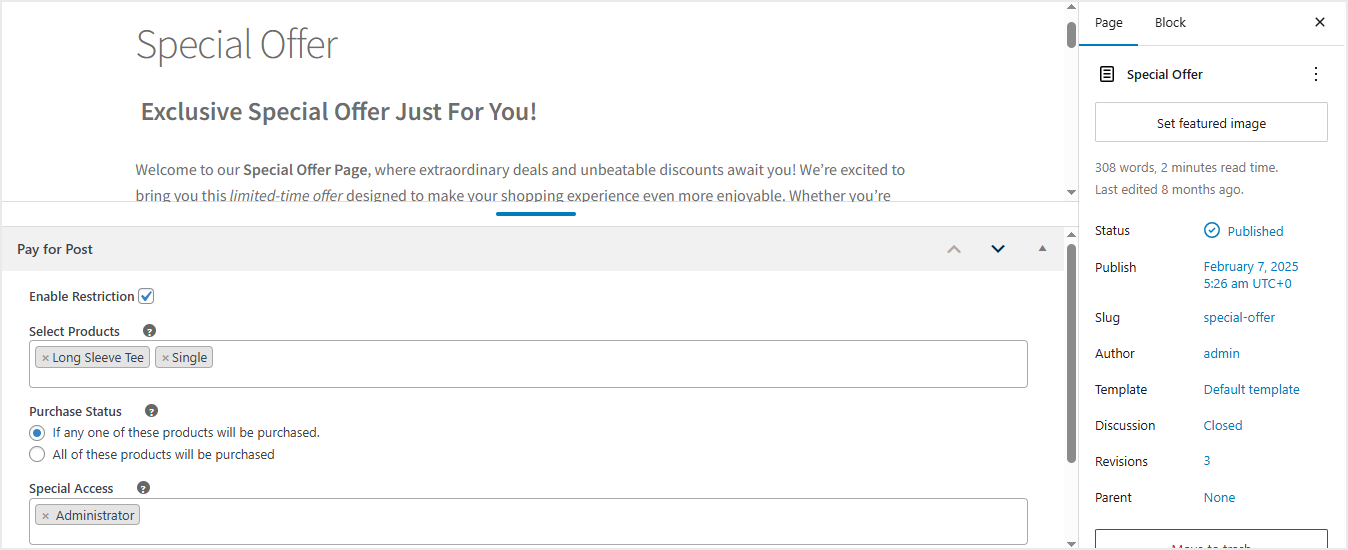This screenshot has width=1348, height=550.
Task: Toggle the Enable Restriction checkbox
Action: point(146,297)
